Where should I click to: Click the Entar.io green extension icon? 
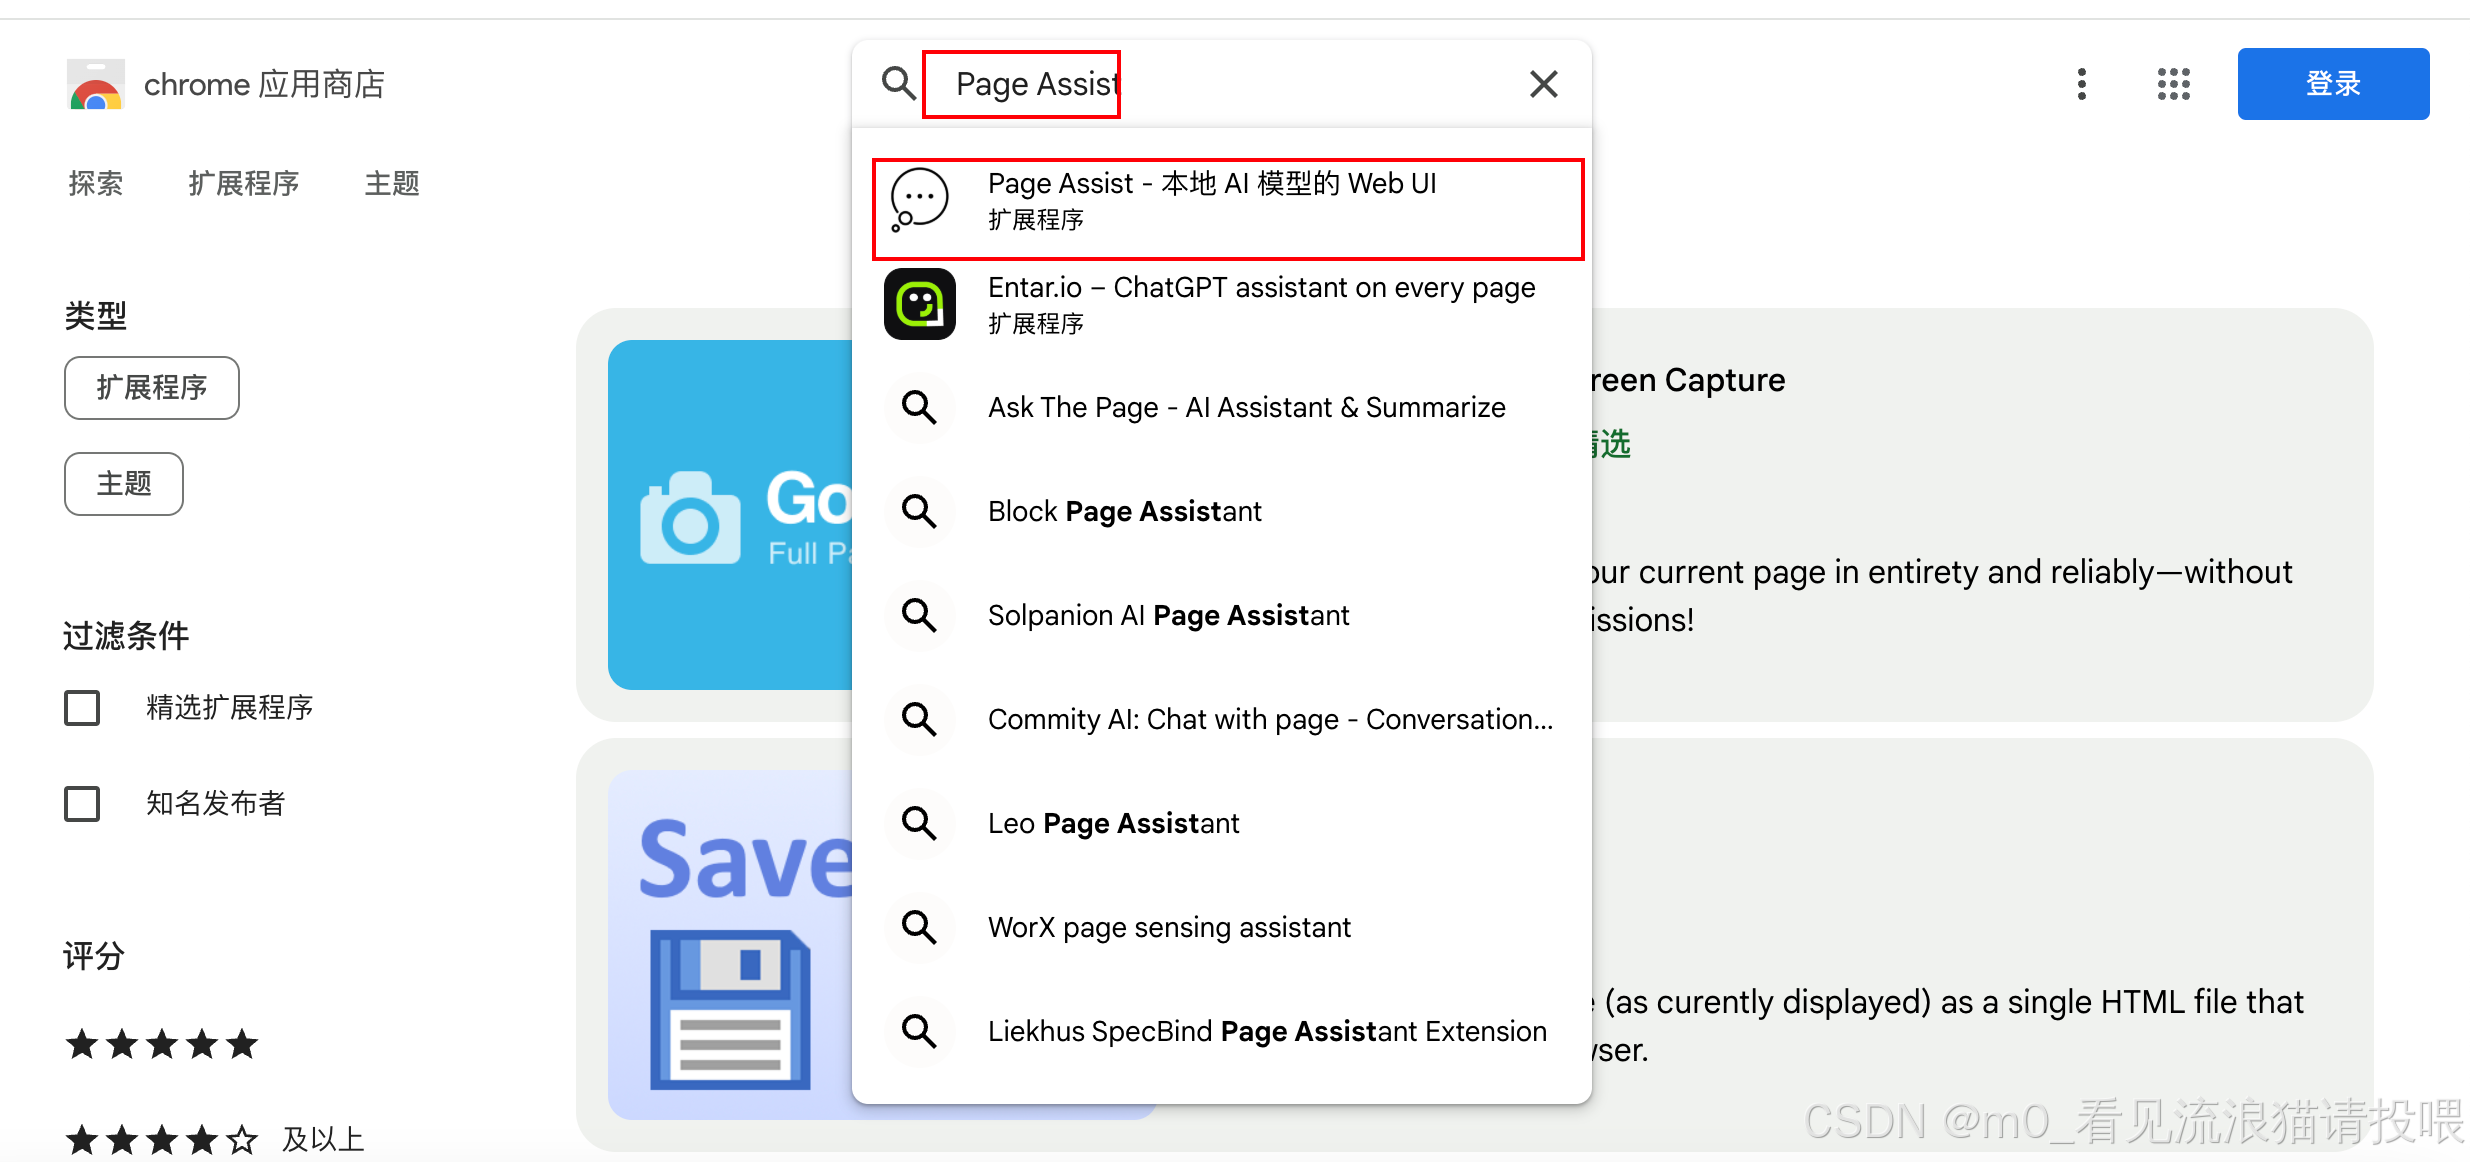click(919, 304)
